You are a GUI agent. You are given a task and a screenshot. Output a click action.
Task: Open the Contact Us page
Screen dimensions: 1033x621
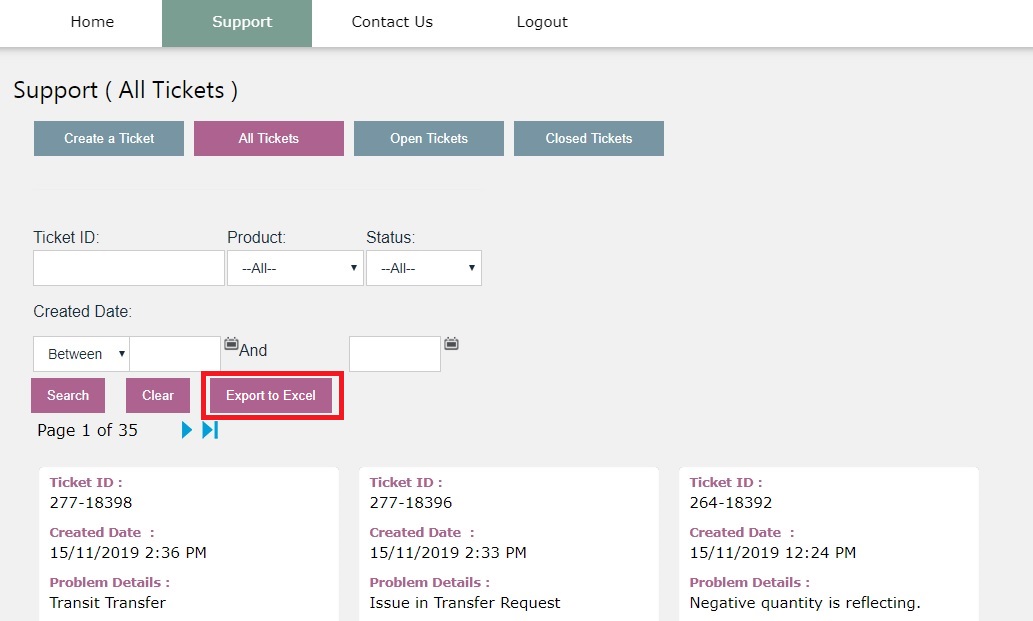click(x=391, y=21)
